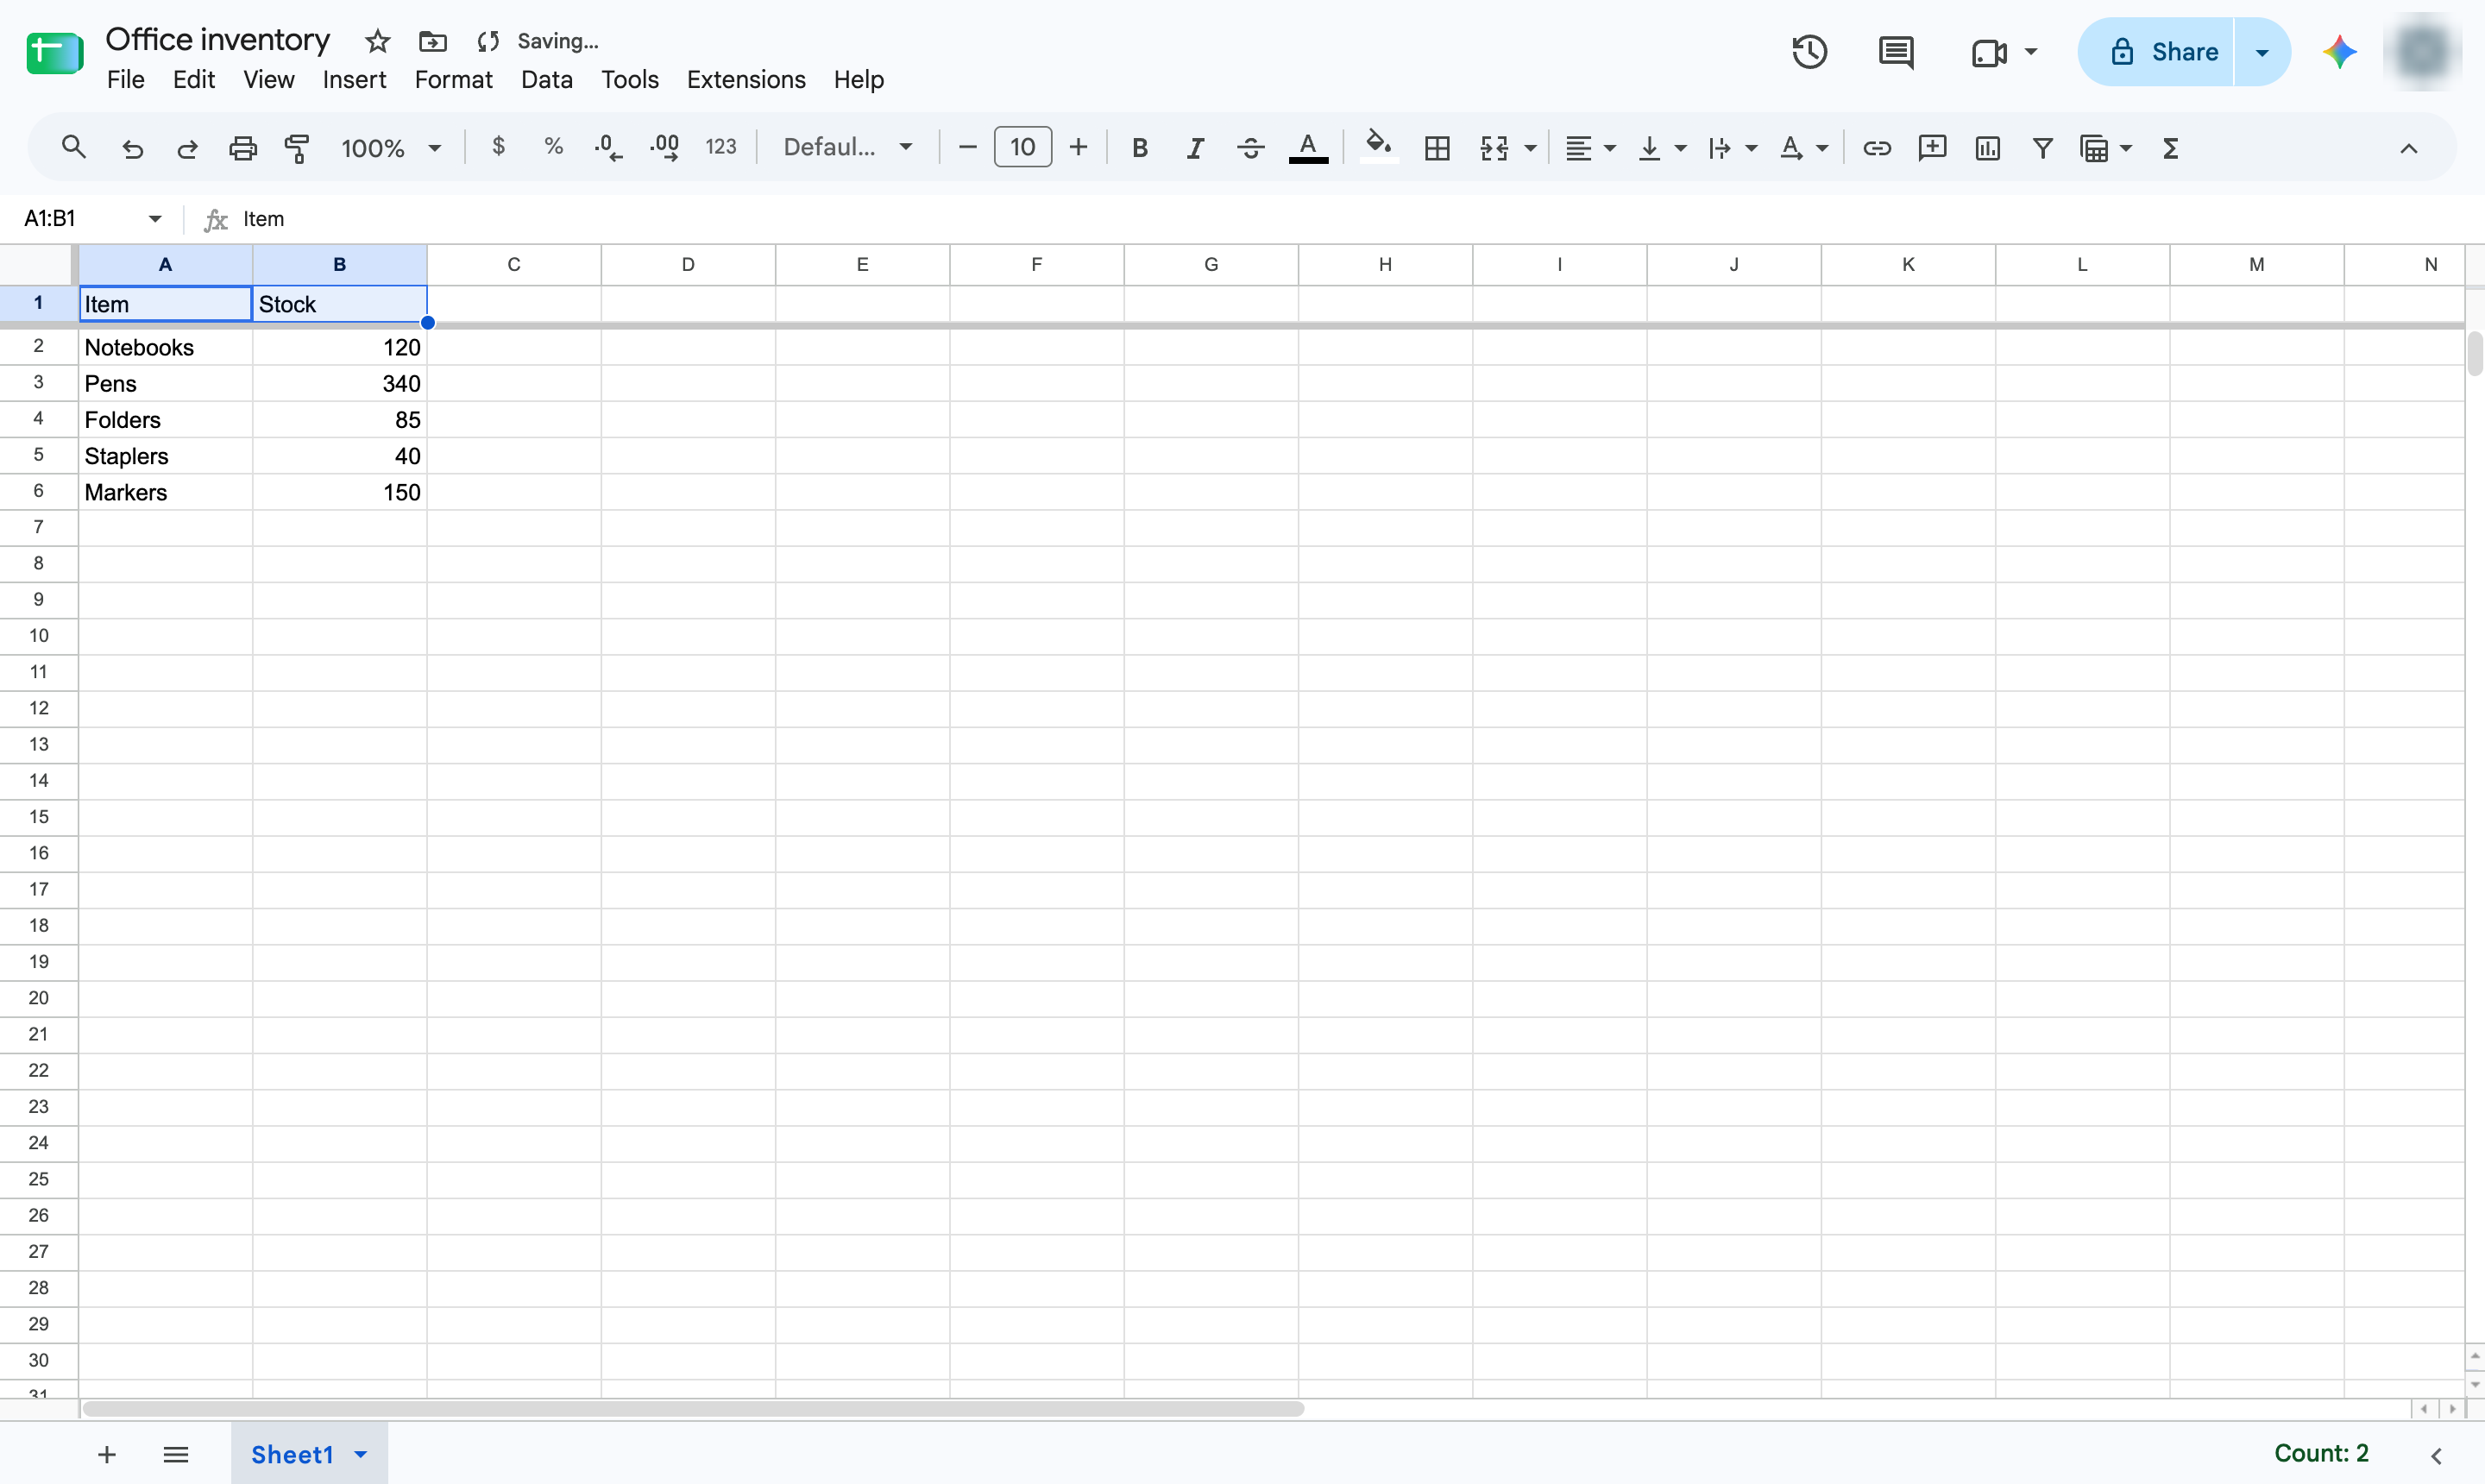Click the font size input field
The image size is (2485, 1484).
coord(1022,147)
